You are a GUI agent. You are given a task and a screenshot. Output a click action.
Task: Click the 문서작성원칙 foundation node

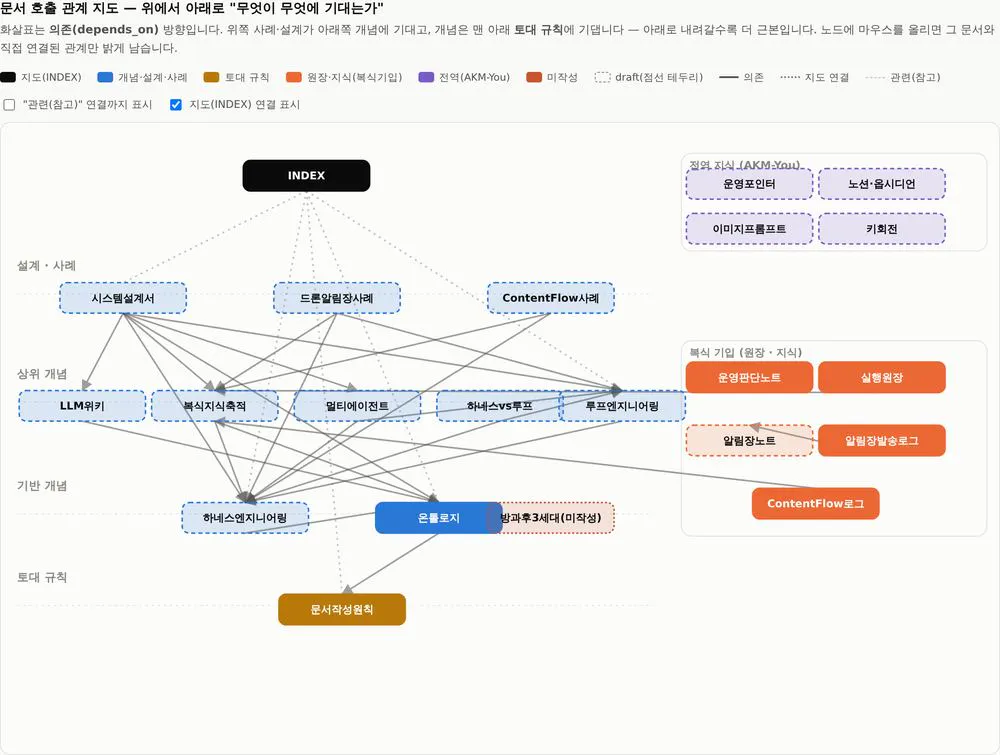[342, 610]
